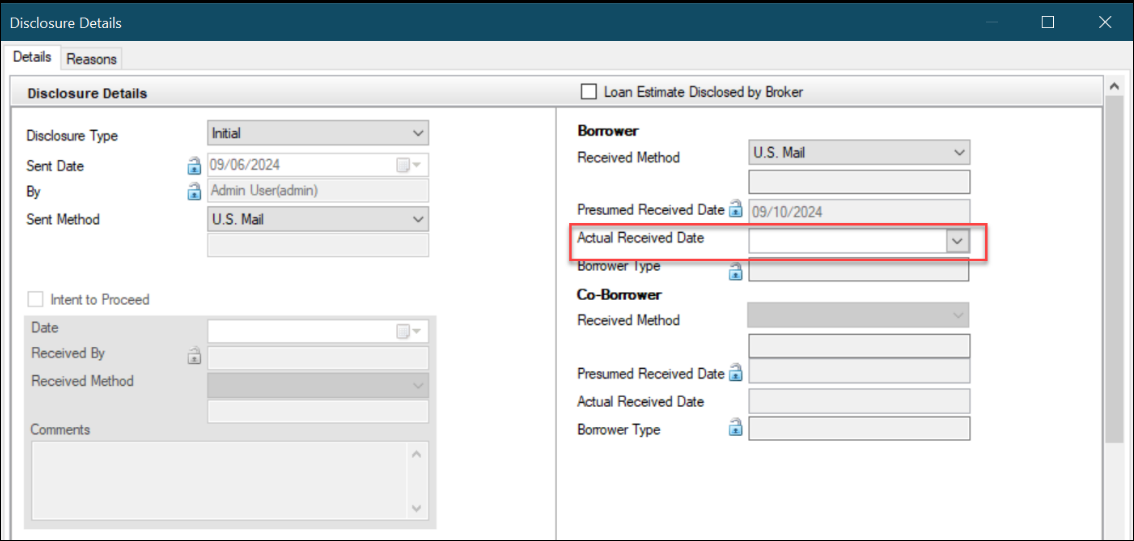The image size is (1134, 541).
Task: Open the Sent Date calendar picker
Action: click(408, 166)
